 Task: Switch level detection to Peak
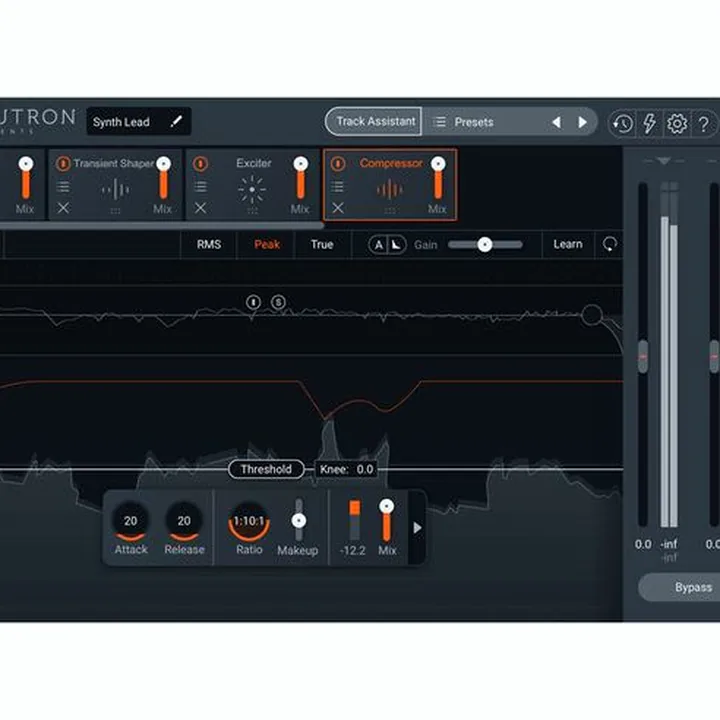pyautogui.click(x=267, y=244)
